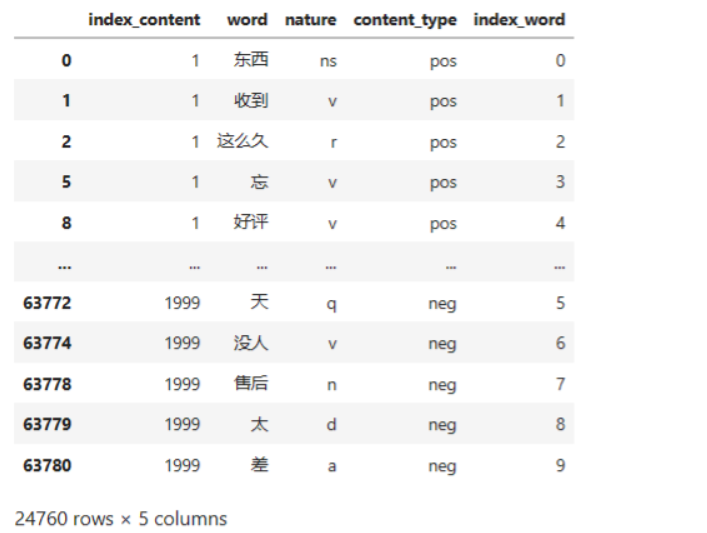
Task: Click the index_content column header
Action: [144, 19]
